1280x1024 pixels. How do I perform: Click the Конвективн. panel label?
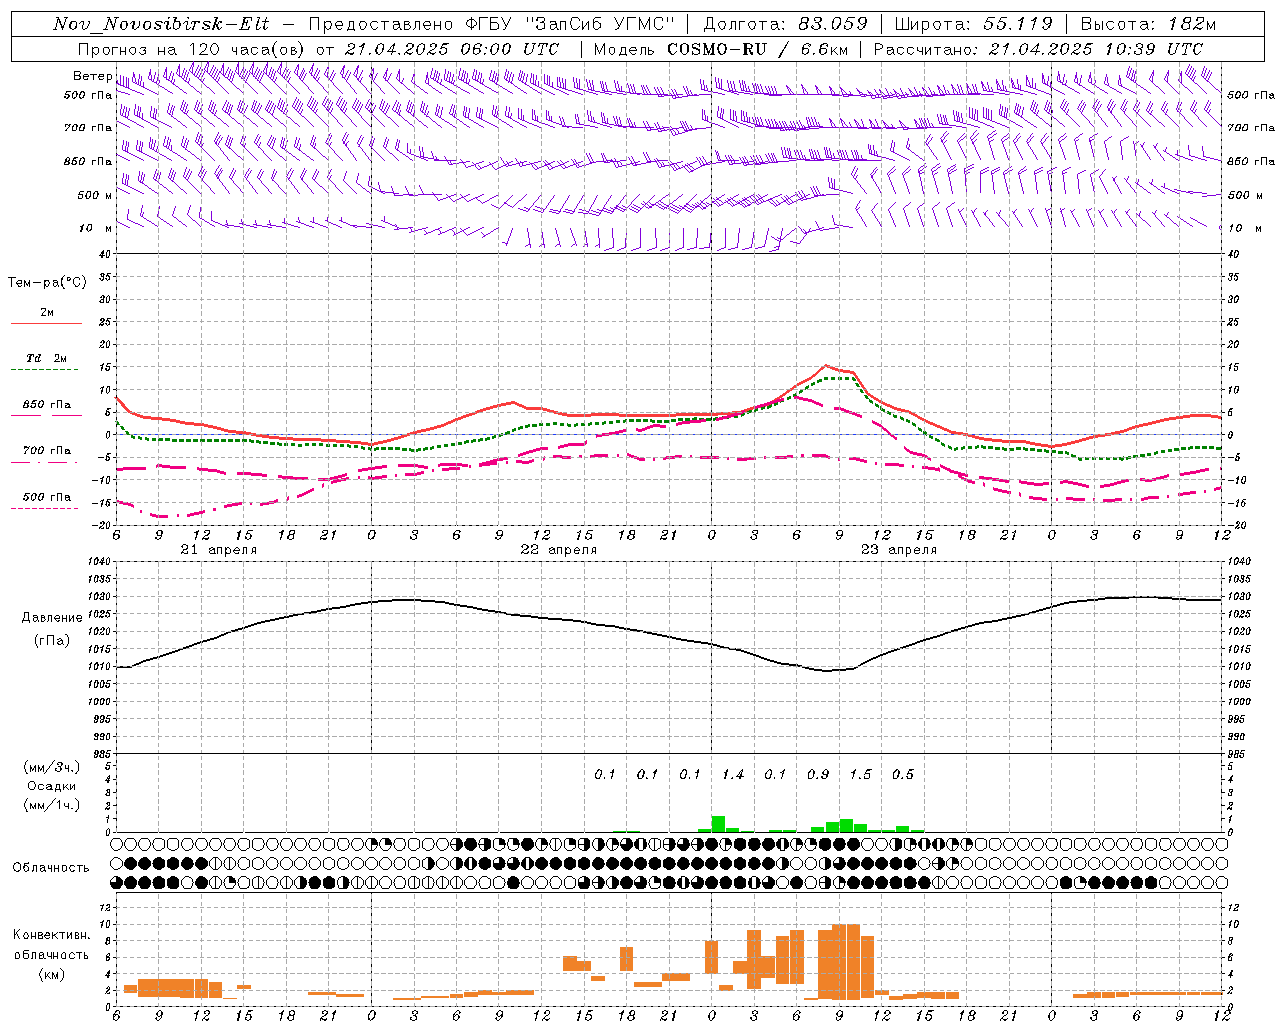click(x=51, y=935)
